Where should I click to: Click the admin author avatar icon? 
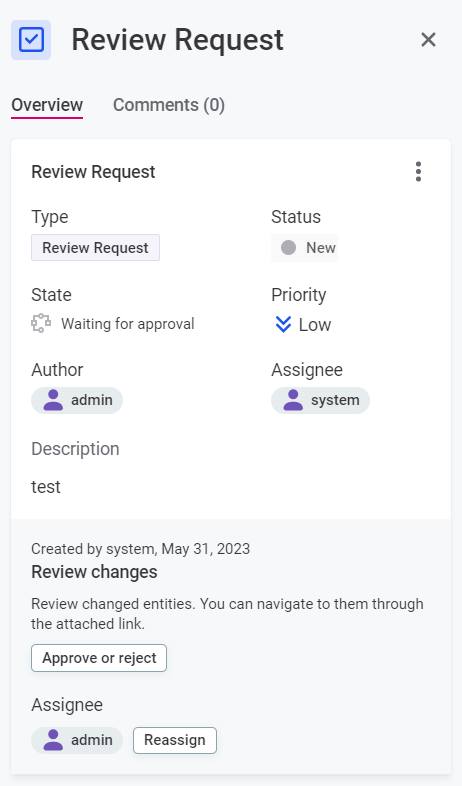point(53,400)
